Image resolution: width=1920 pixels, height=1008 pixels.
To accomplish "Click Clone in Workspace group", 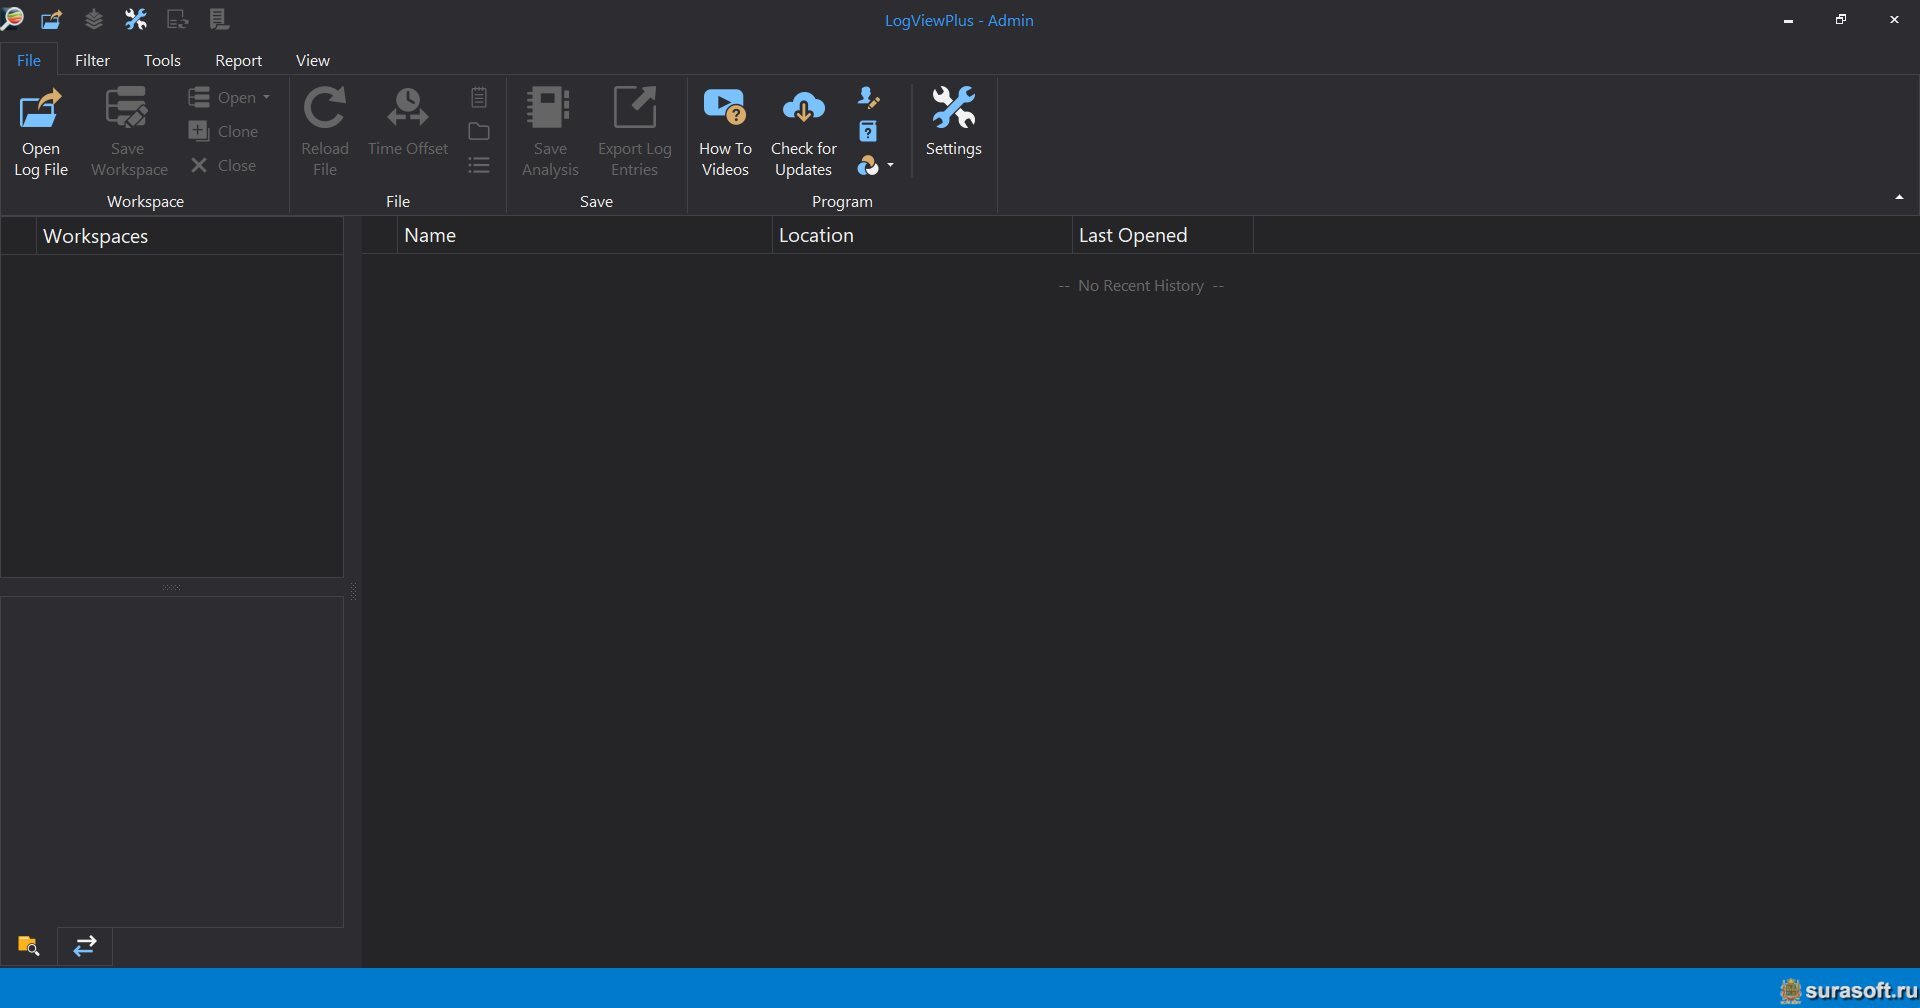I will 224,131.
